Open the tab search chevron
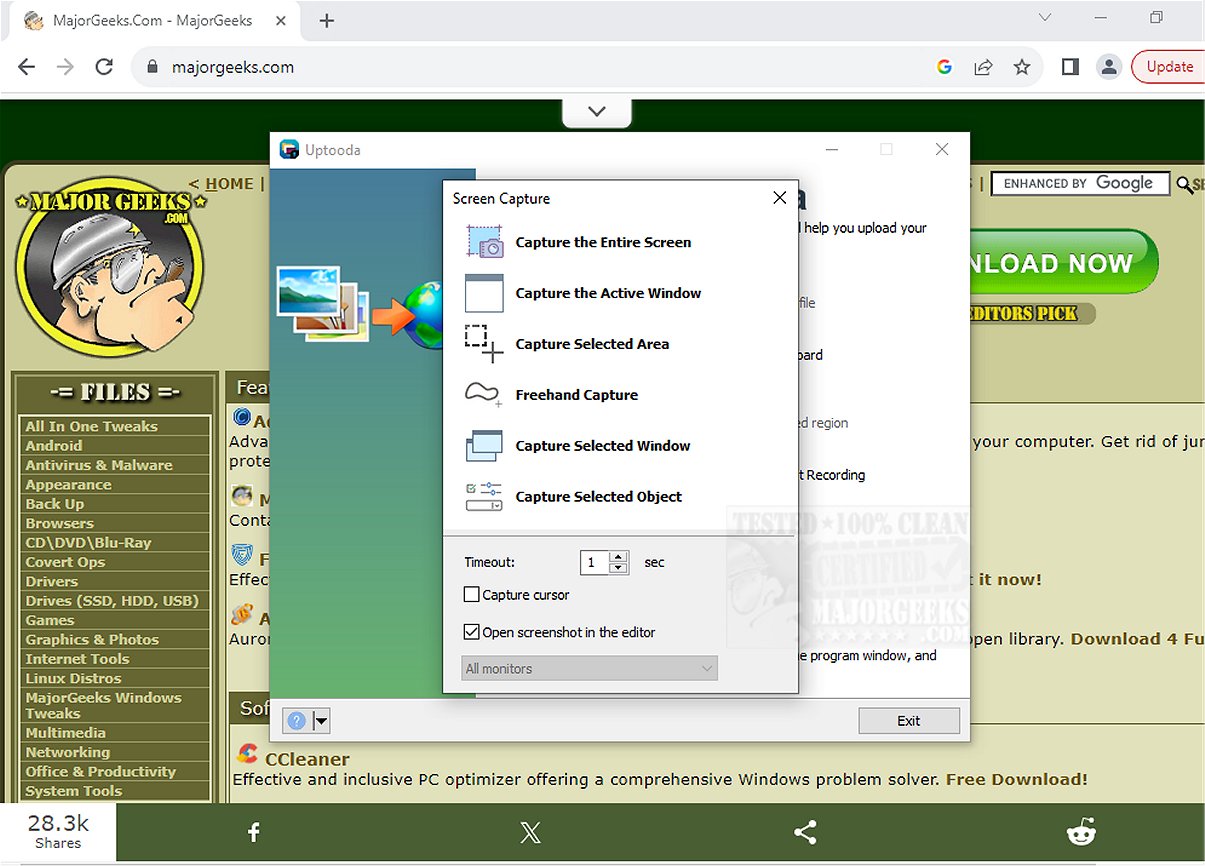 pyautogui.click(x=1045, y=17)
